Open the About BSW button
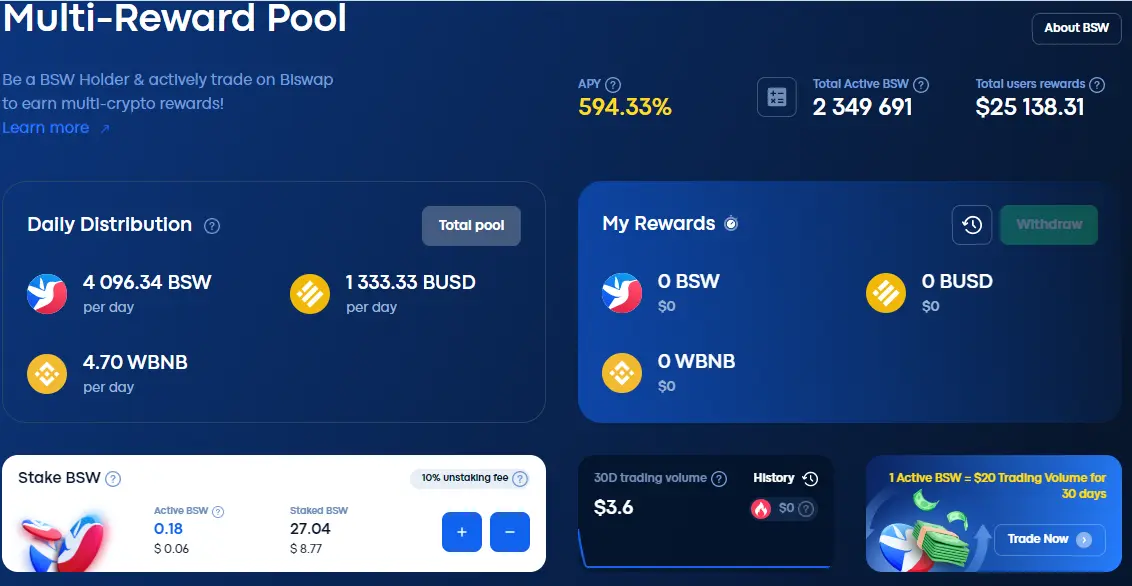Viewport: 1132px width, 586px height. pos(1076,29)
